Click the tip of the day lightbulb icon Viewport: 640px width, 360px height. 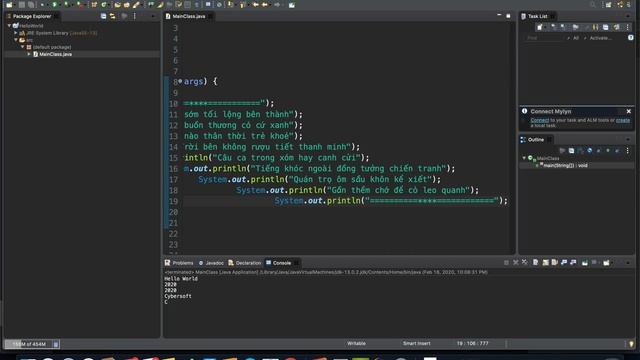tap(631, 344)
